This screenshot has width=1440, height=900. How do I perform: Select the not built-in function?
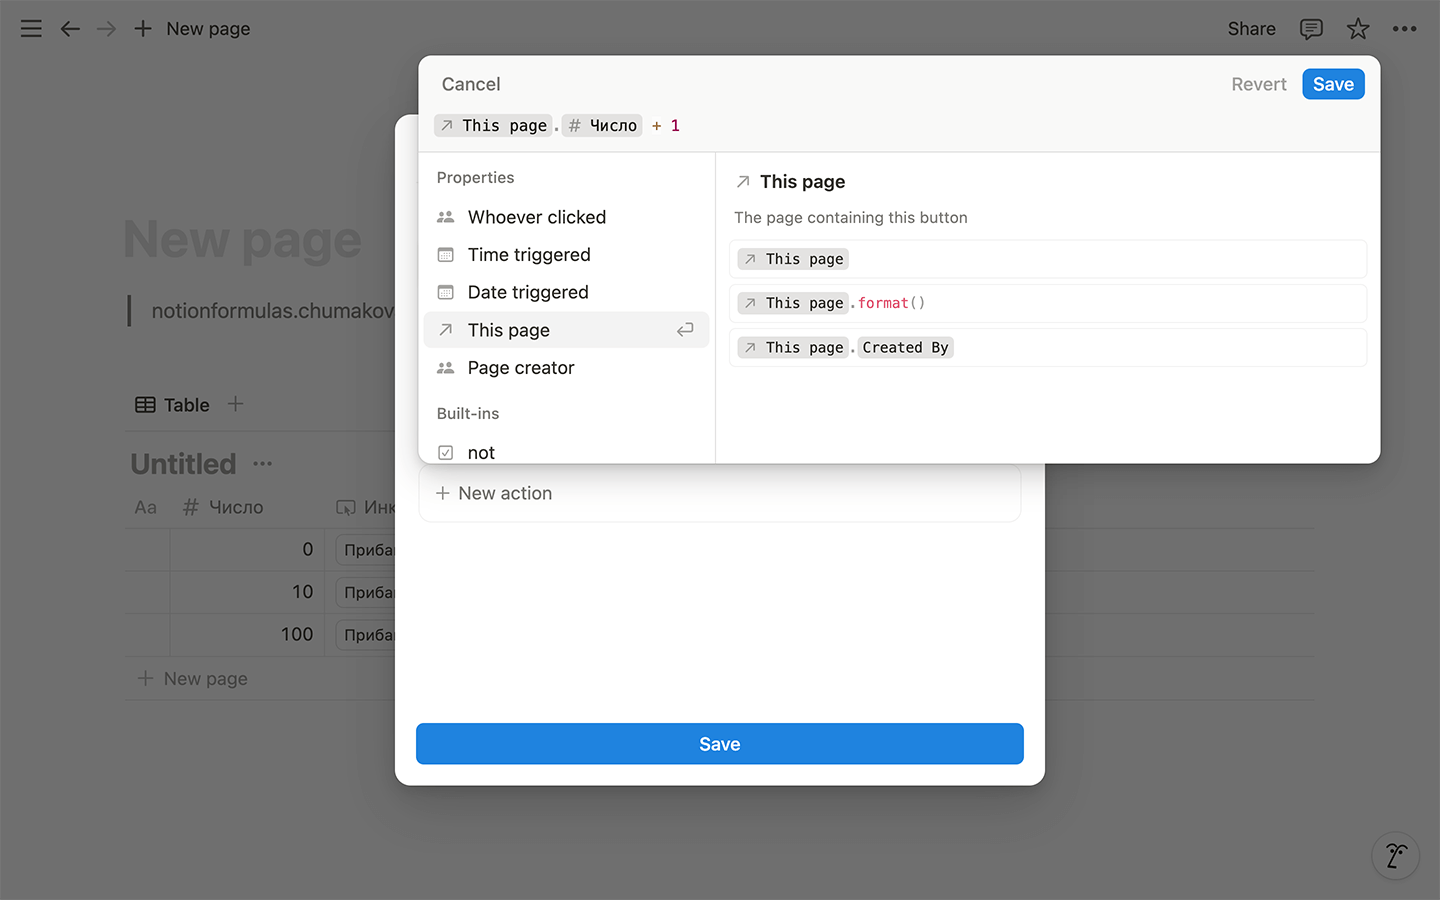point(566,452)
